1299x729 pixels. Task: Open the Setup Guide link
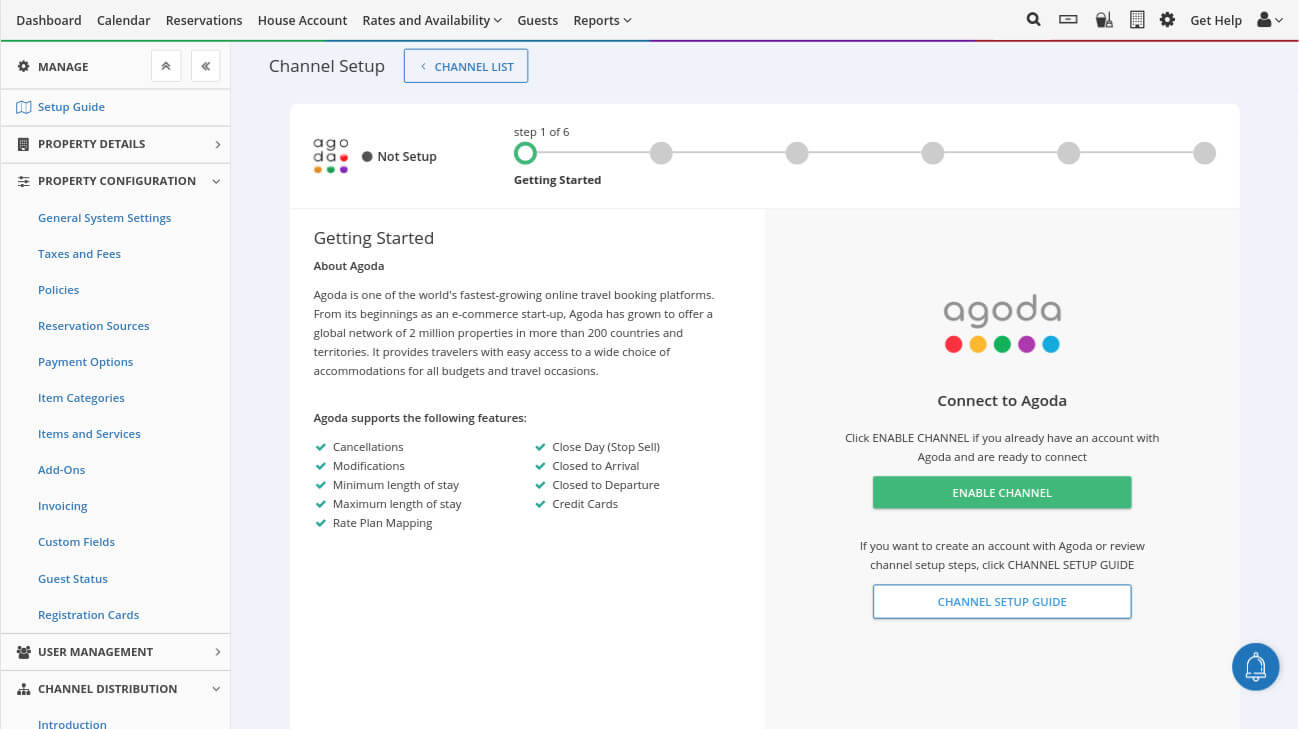click(71, 107)
